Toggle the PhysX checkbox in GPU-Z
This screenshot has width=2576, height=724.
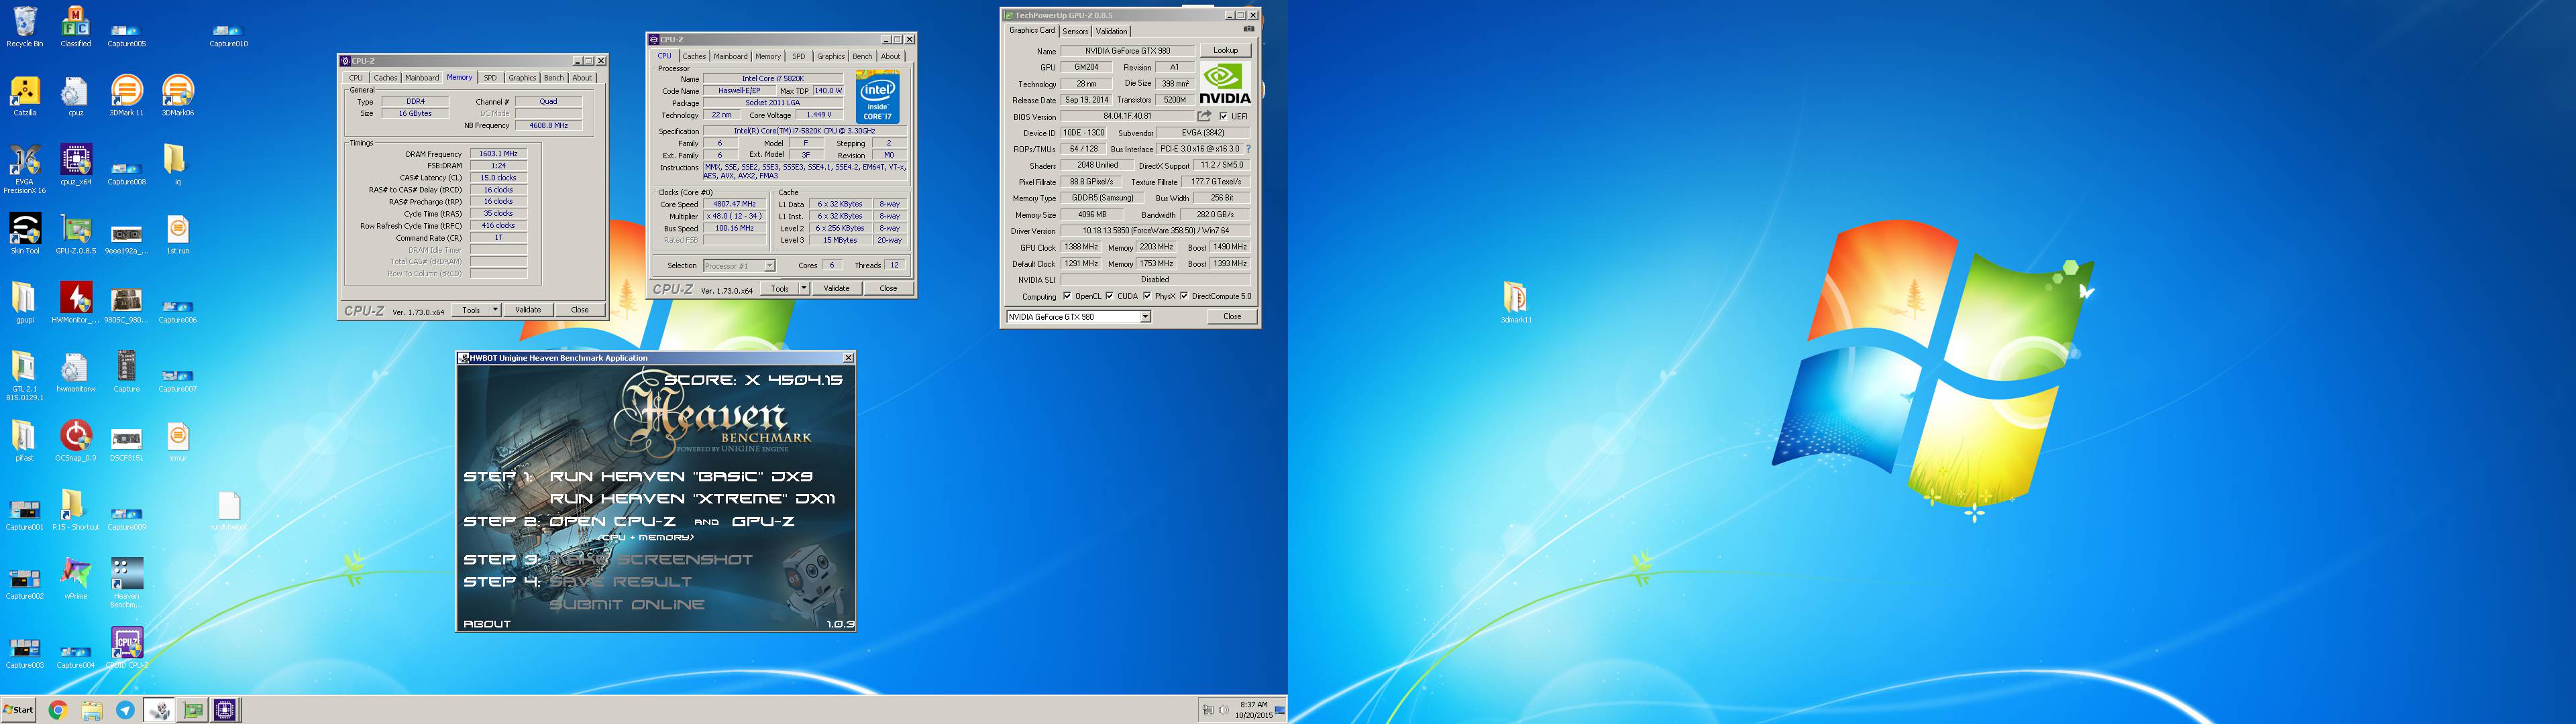point(1147,296)
